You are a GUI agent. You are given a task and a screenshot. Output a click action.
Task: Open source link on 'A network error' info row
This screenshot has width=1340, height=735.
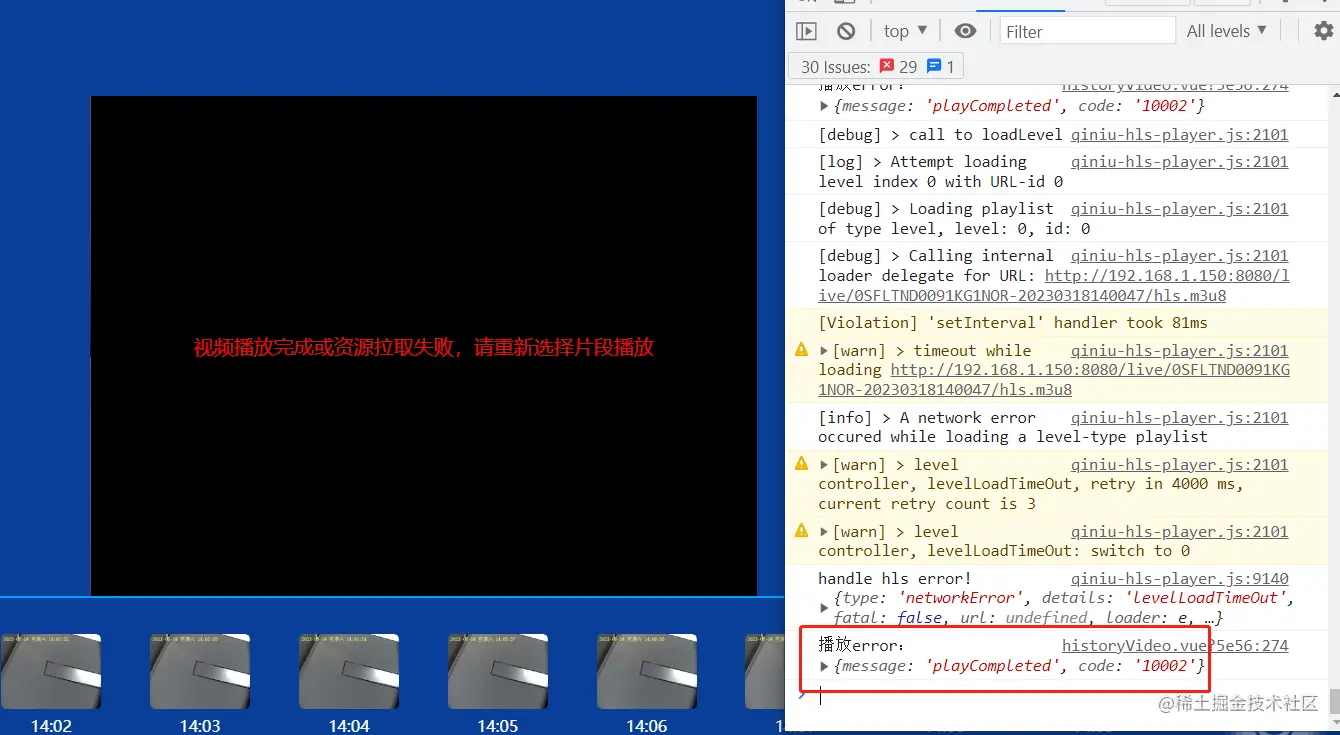click(1179, 418)
